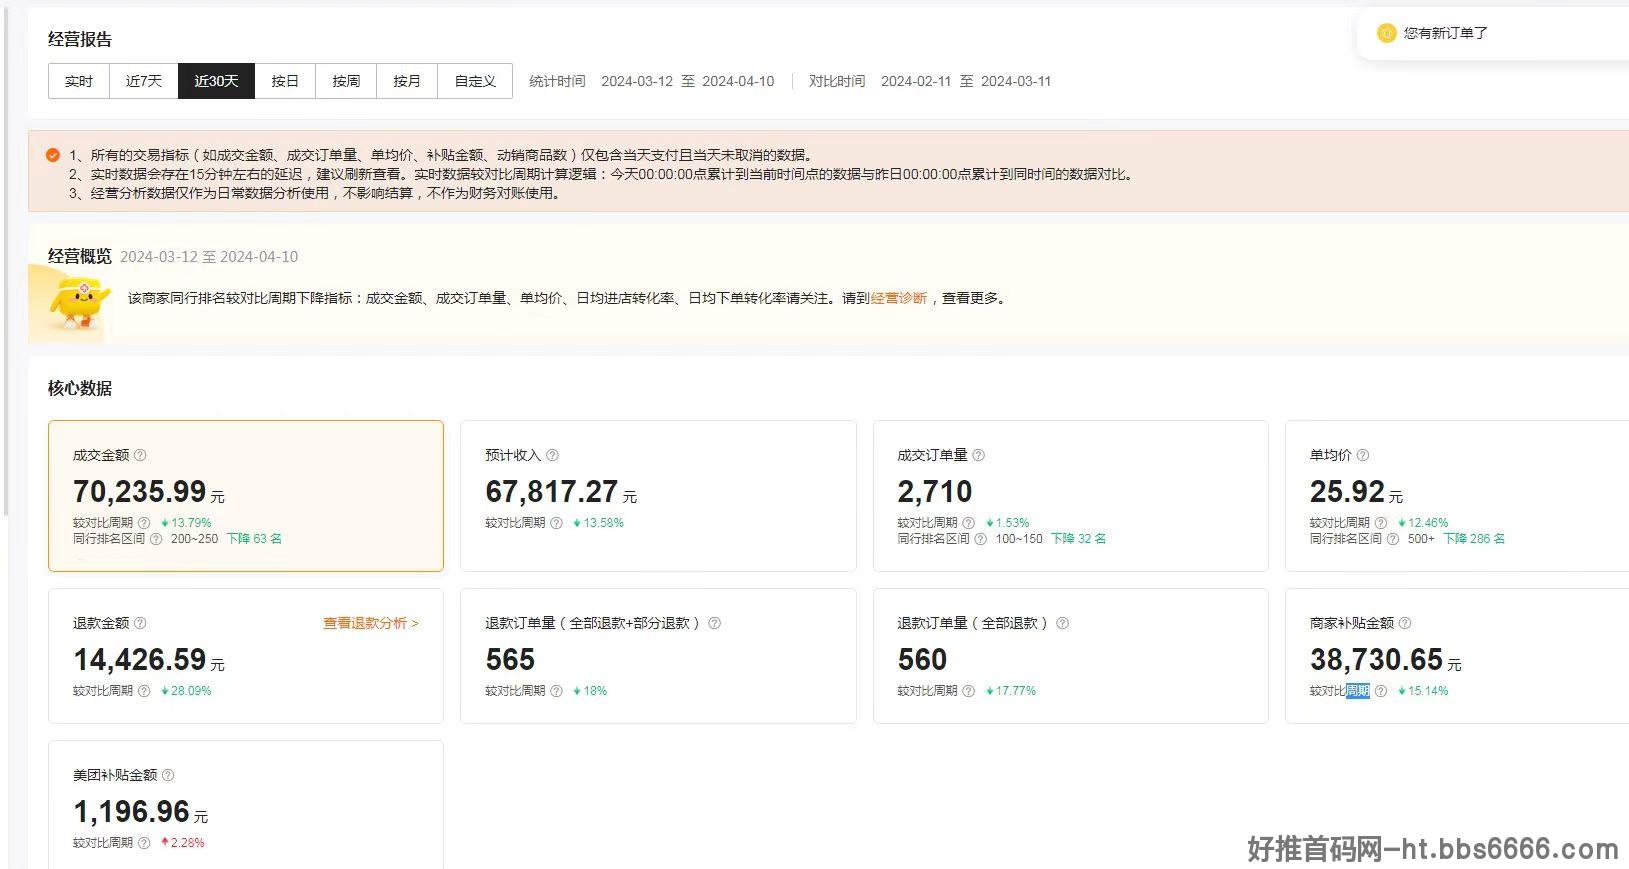Click the 下降 32 名 ranking text
Viewport: 1629px width, 869px height.
tap(1078, 539)
